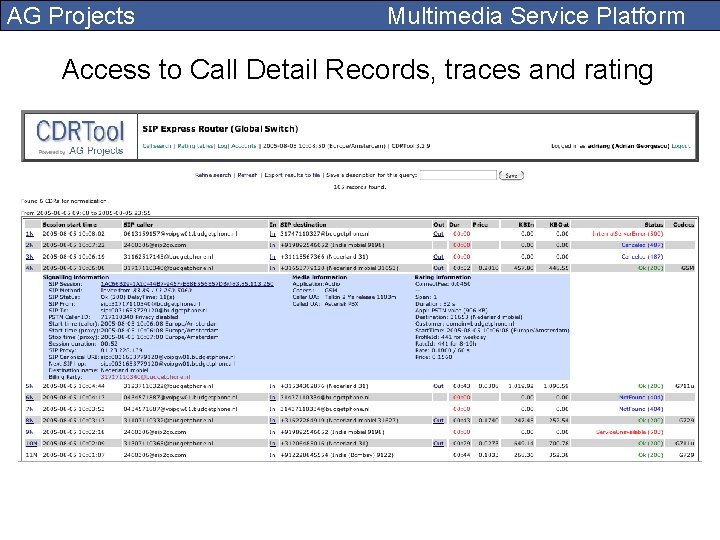Viewport: 720px width, 540px height.
Task: Click the Media Information heading
Action: pos(320,277)
